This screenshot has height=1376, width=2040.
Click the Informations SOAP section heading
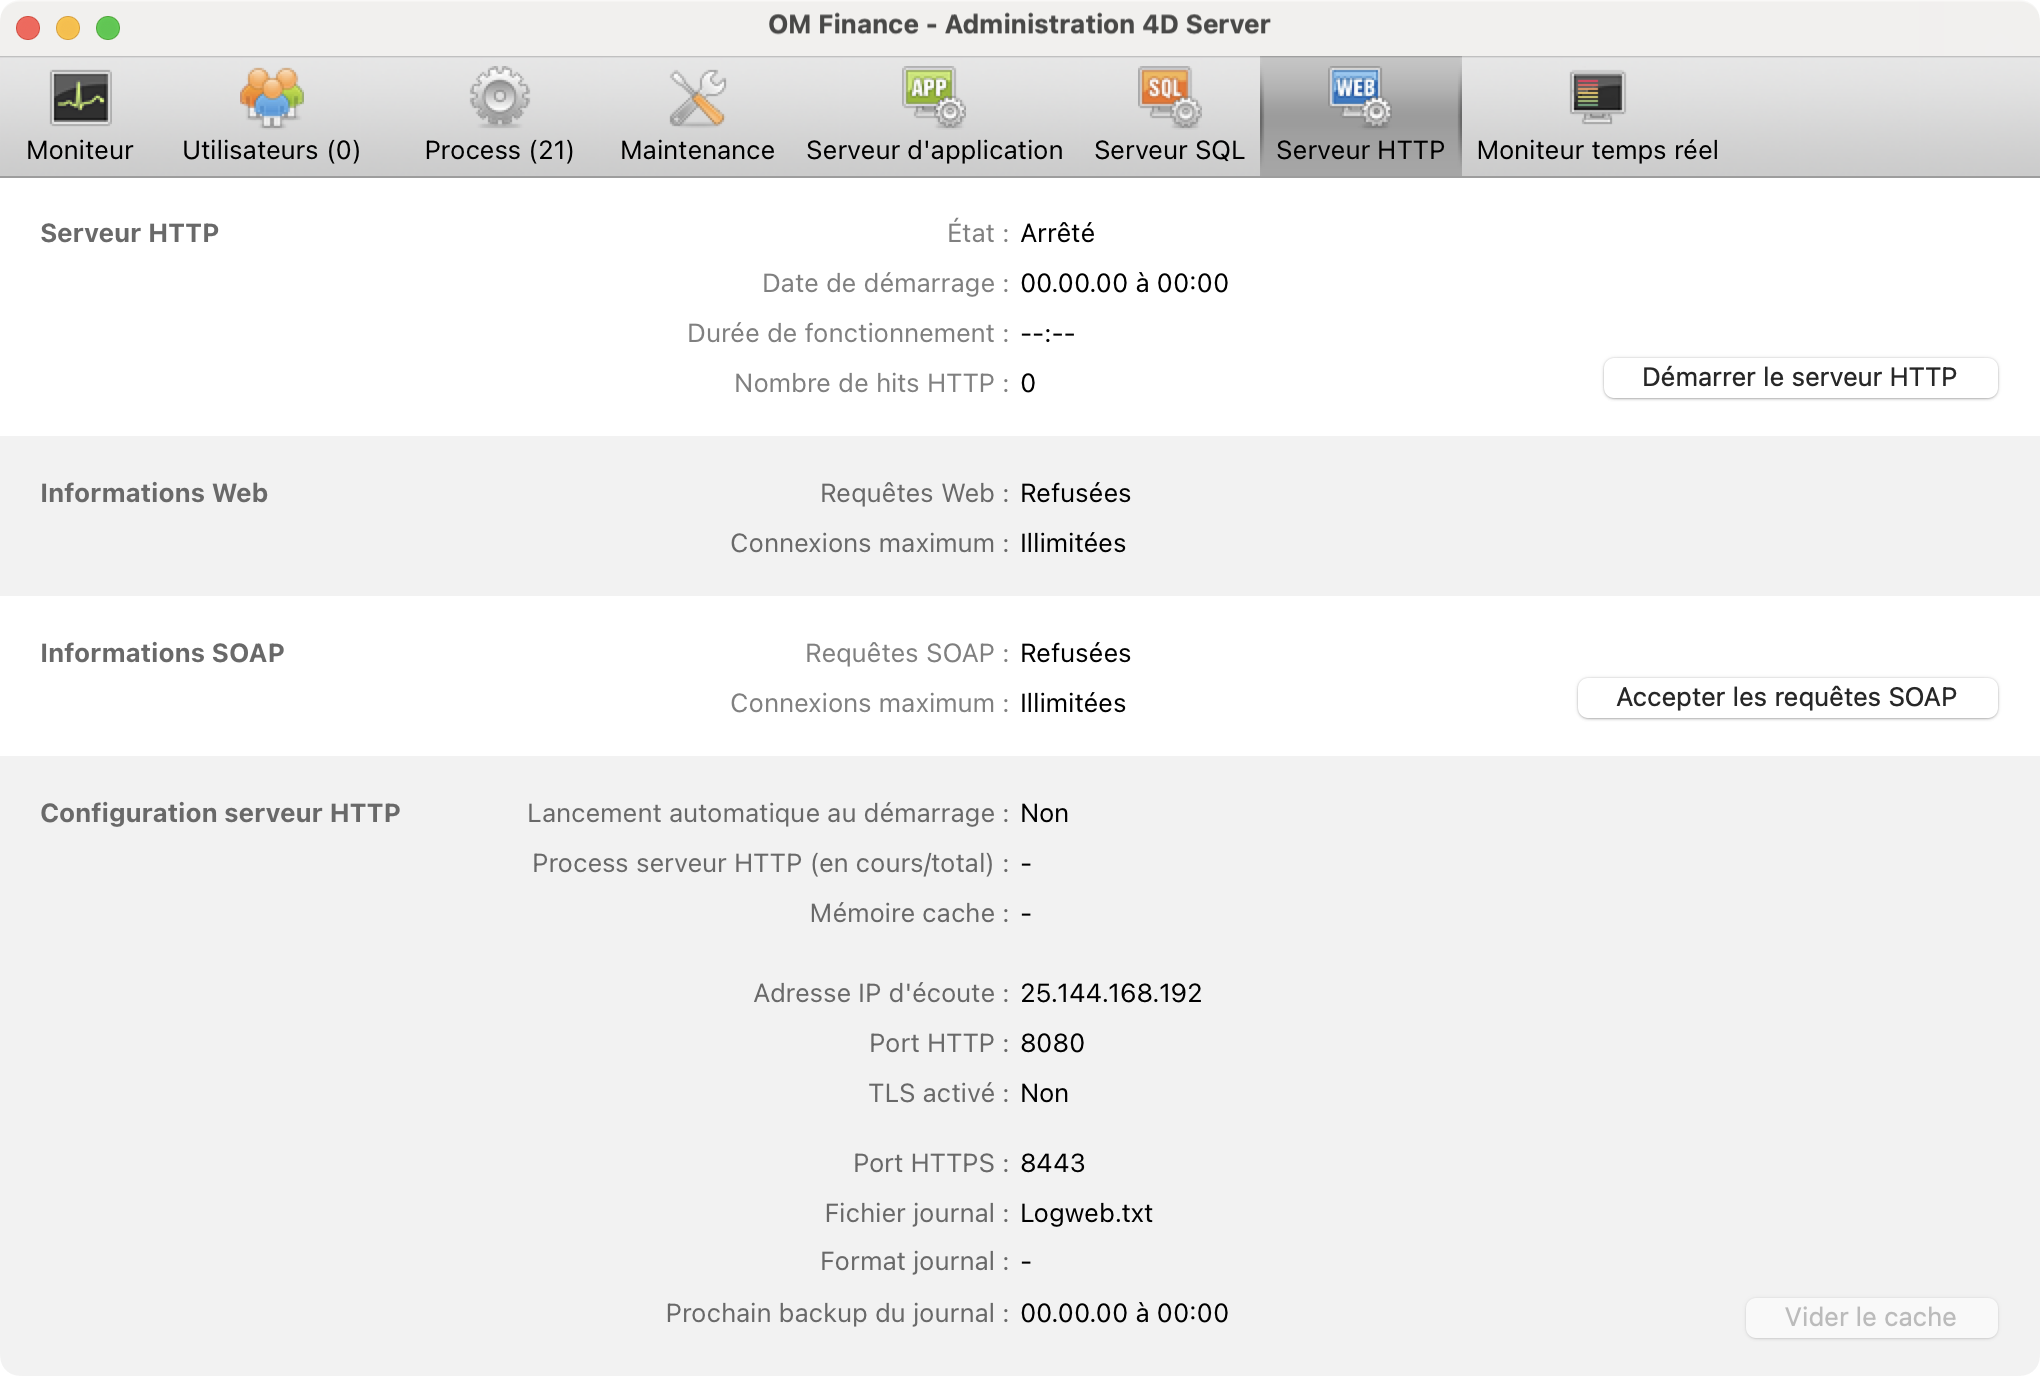[x=162, y=653]
